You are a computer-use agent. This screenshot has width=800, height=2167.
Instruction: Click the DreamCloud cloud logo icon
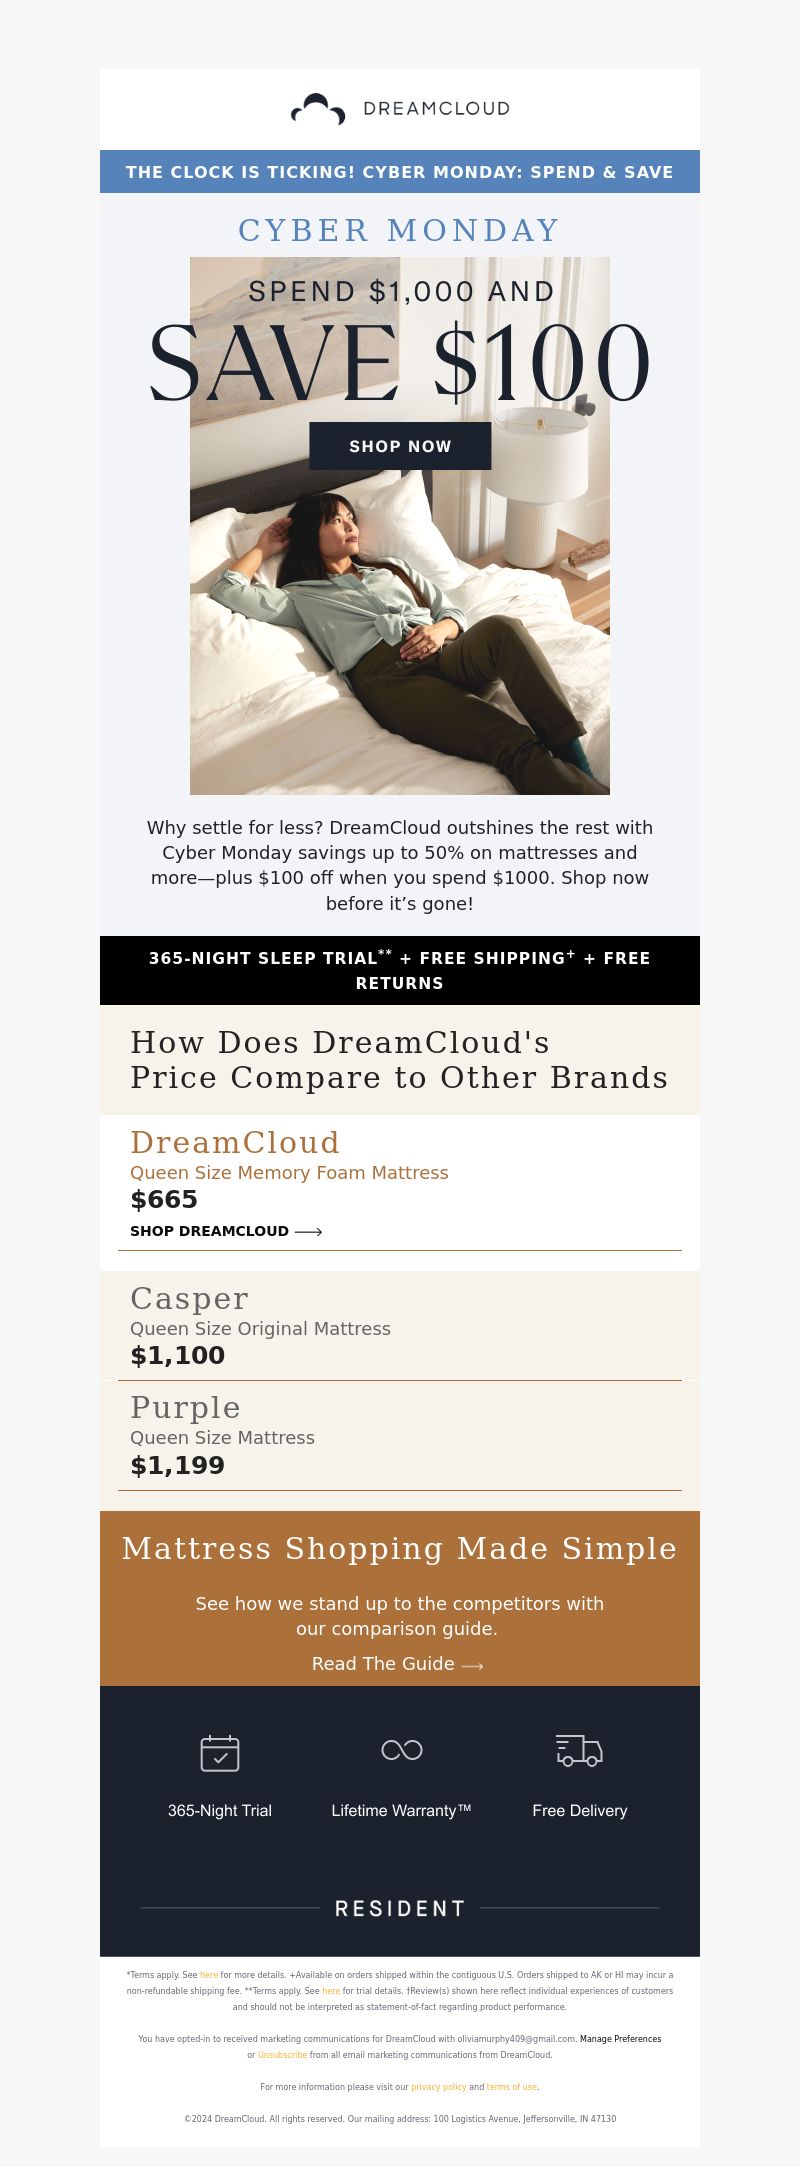point(318,109)
